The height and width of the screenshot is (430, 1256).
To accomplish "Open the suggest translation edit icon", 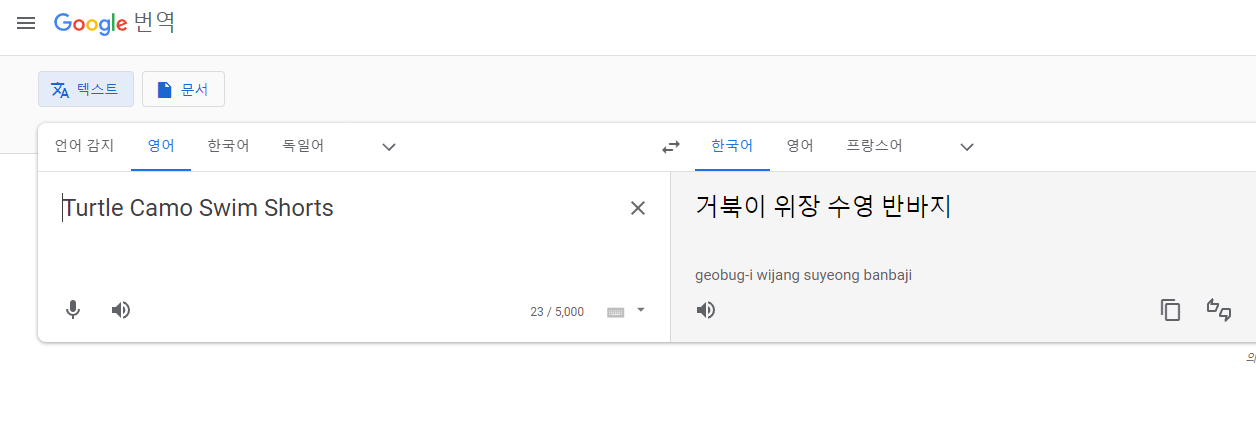I will coord(1218,310).
